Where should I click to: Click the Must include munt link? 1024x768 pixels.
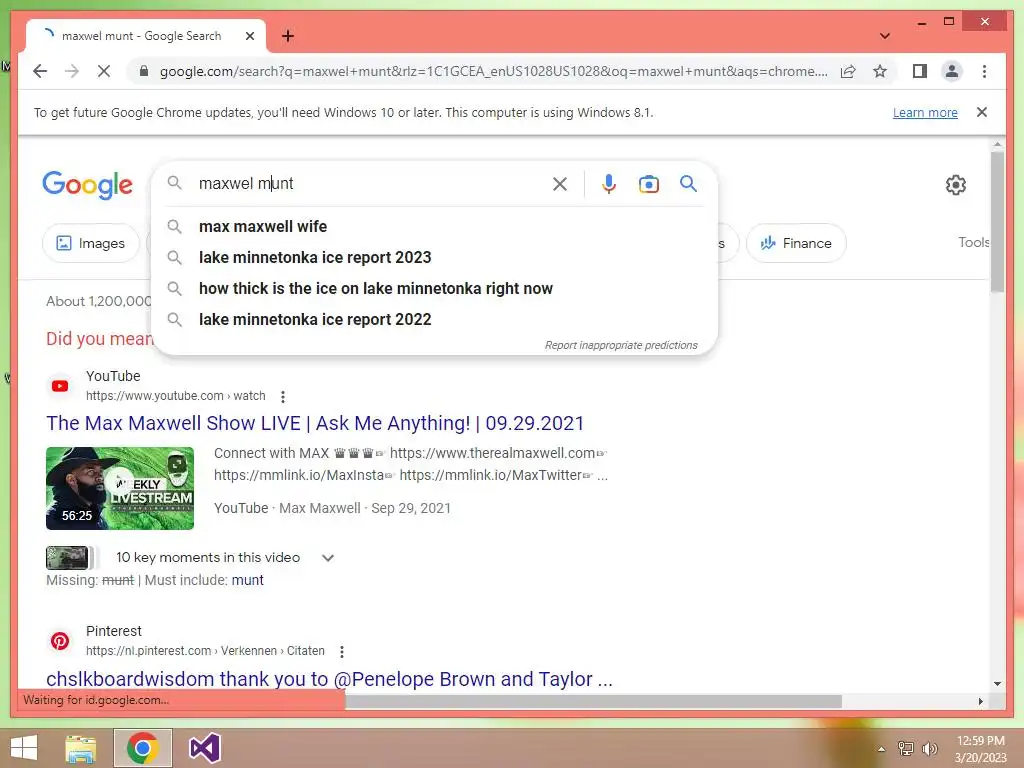[248, 580]
